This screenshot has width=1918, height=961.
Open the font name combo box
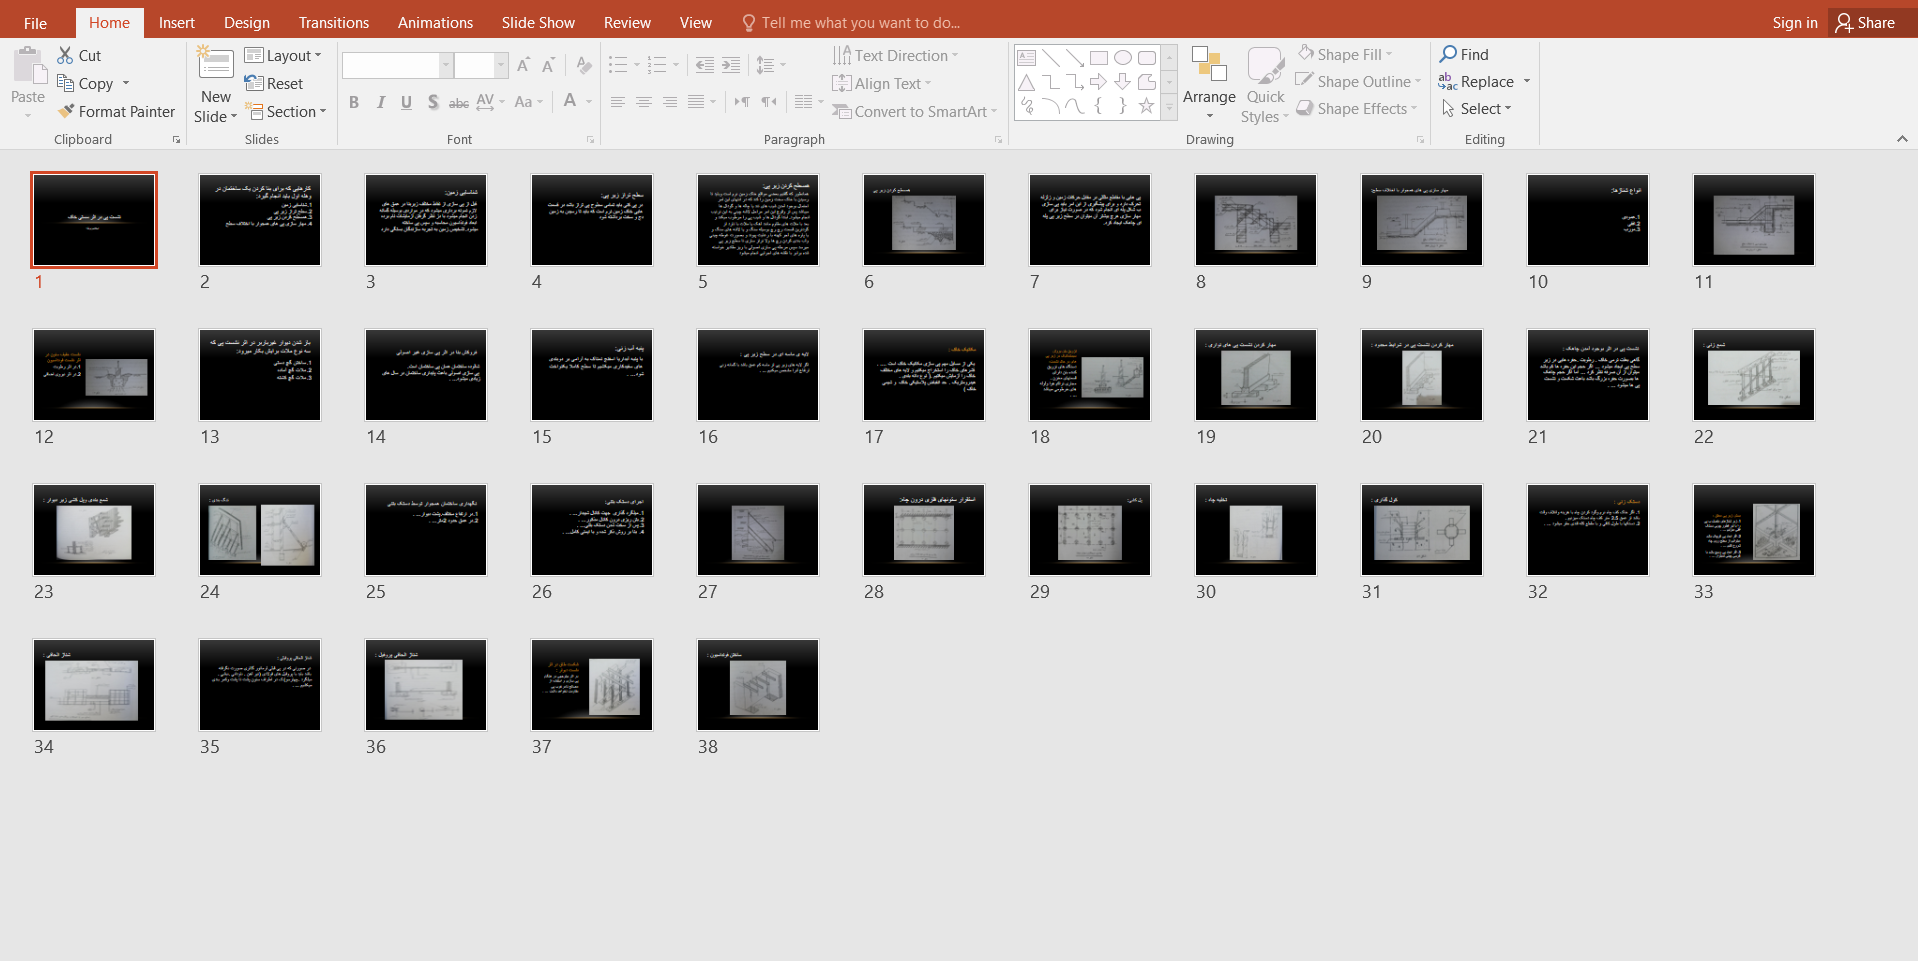click(397, 65)
